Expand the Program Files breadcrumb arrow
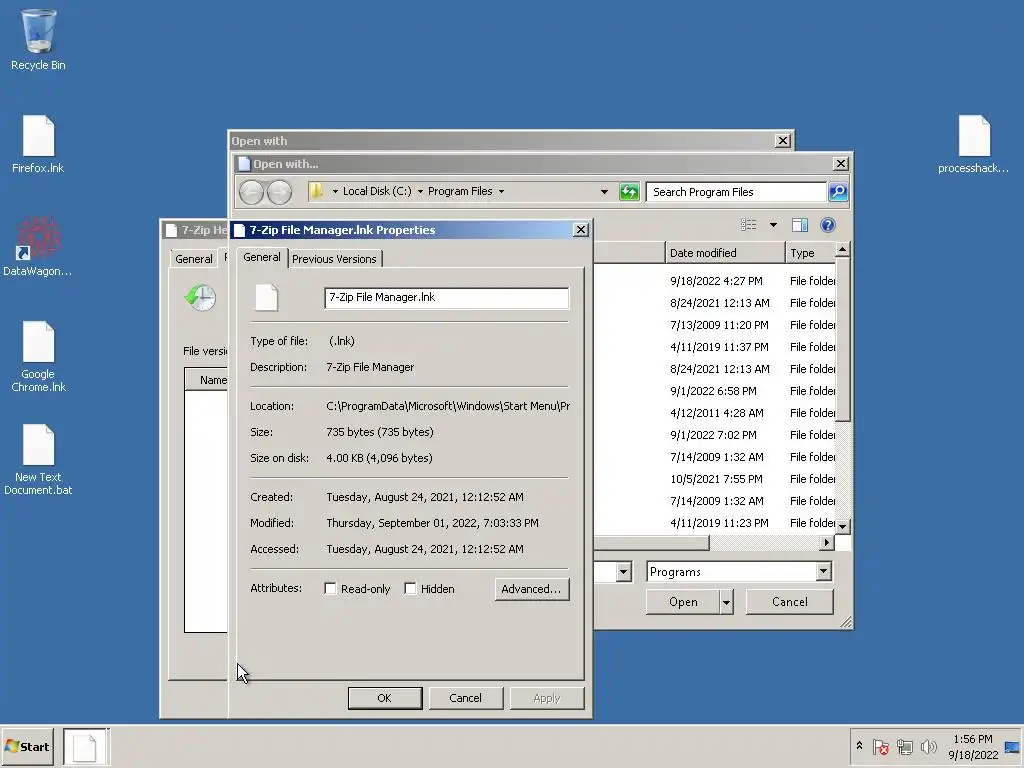The image size is (1024, 768). 502,191
